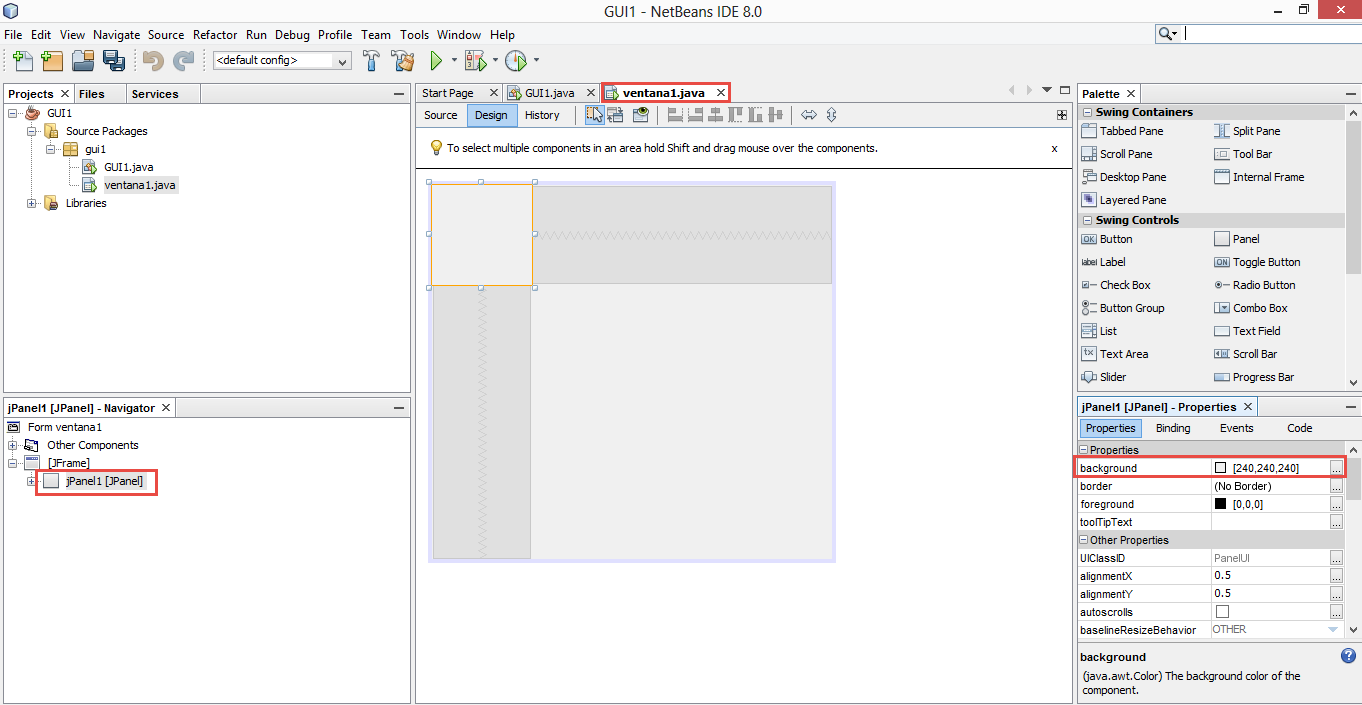Select the Tabbed Pane container in the Palette

[1132, 131]
